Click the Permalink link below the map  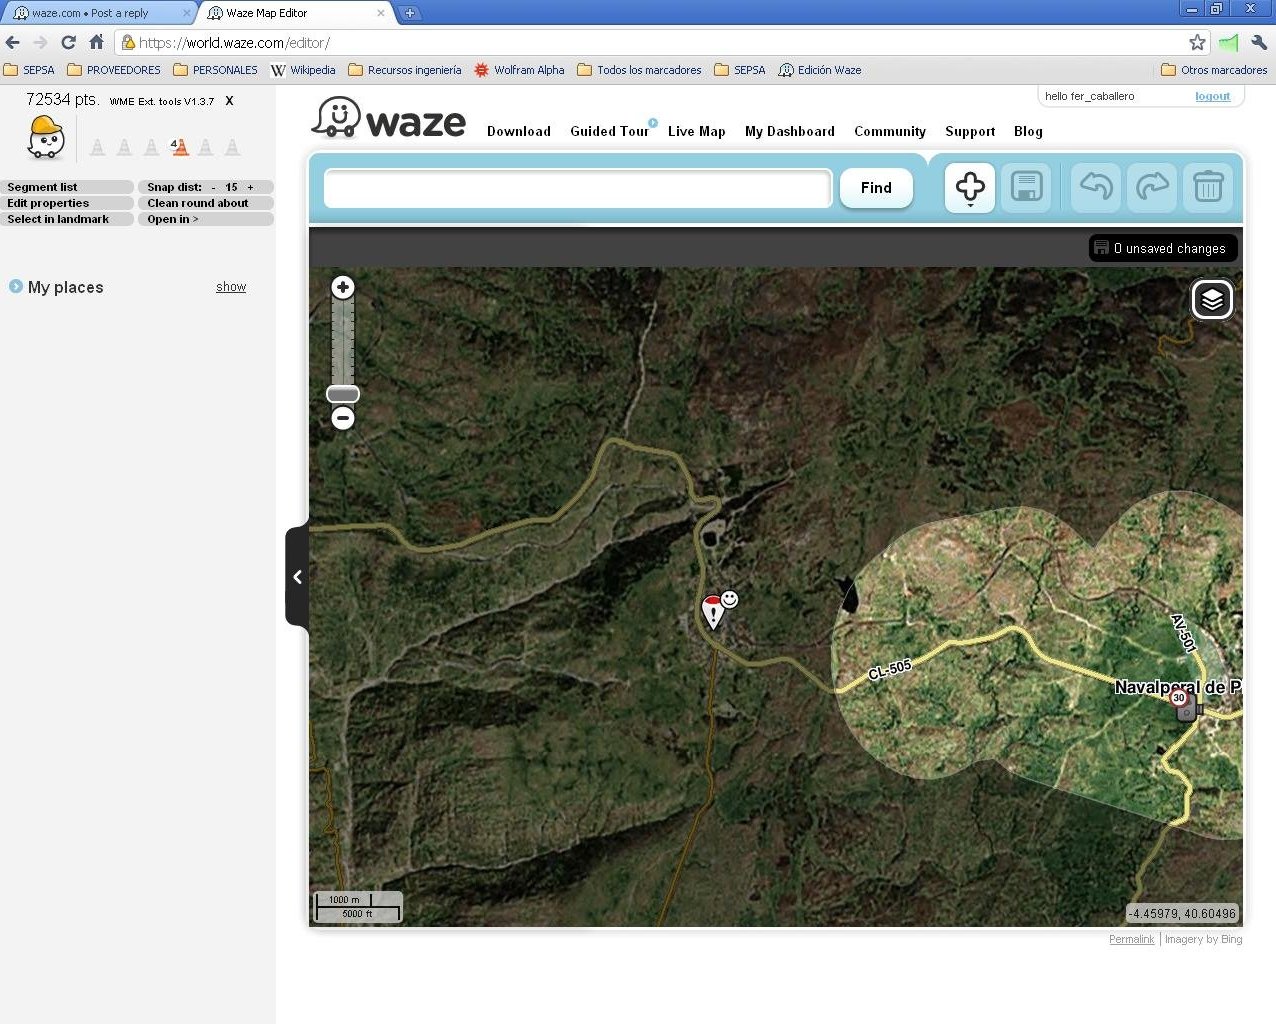click(1131, 939)
